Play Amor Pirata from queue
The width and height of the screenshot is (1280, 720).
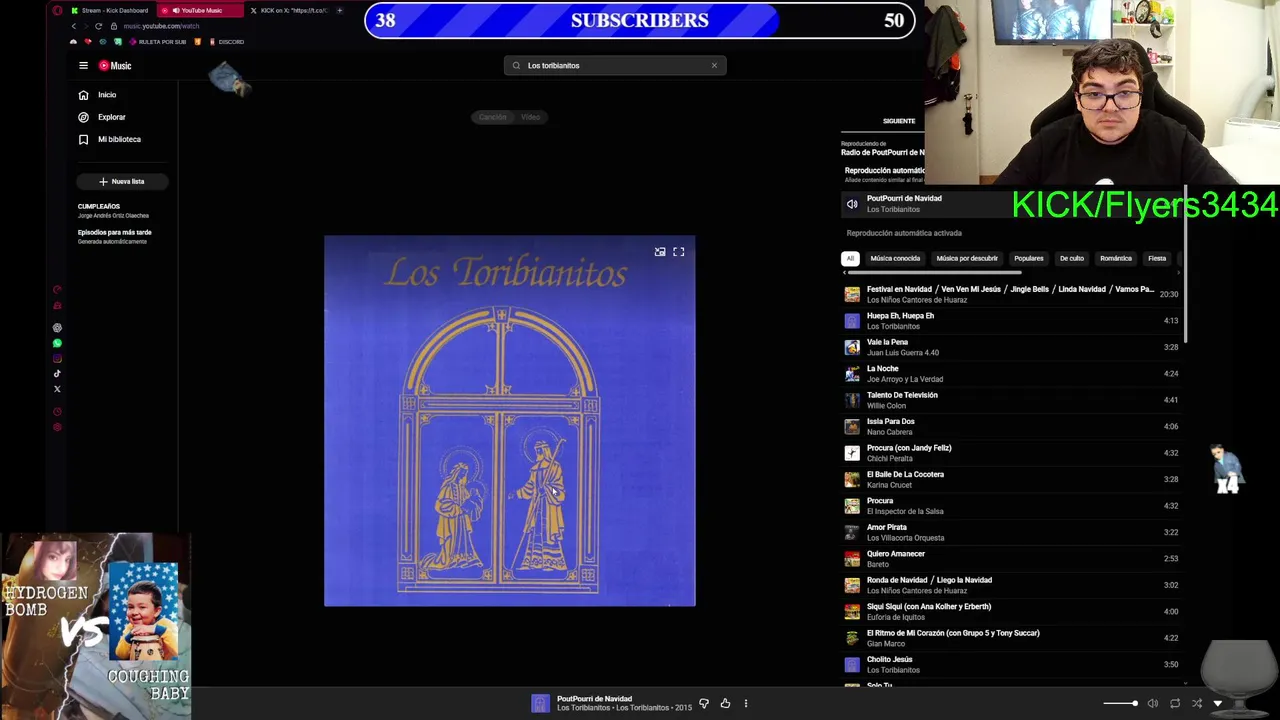tap(1010, 533)
